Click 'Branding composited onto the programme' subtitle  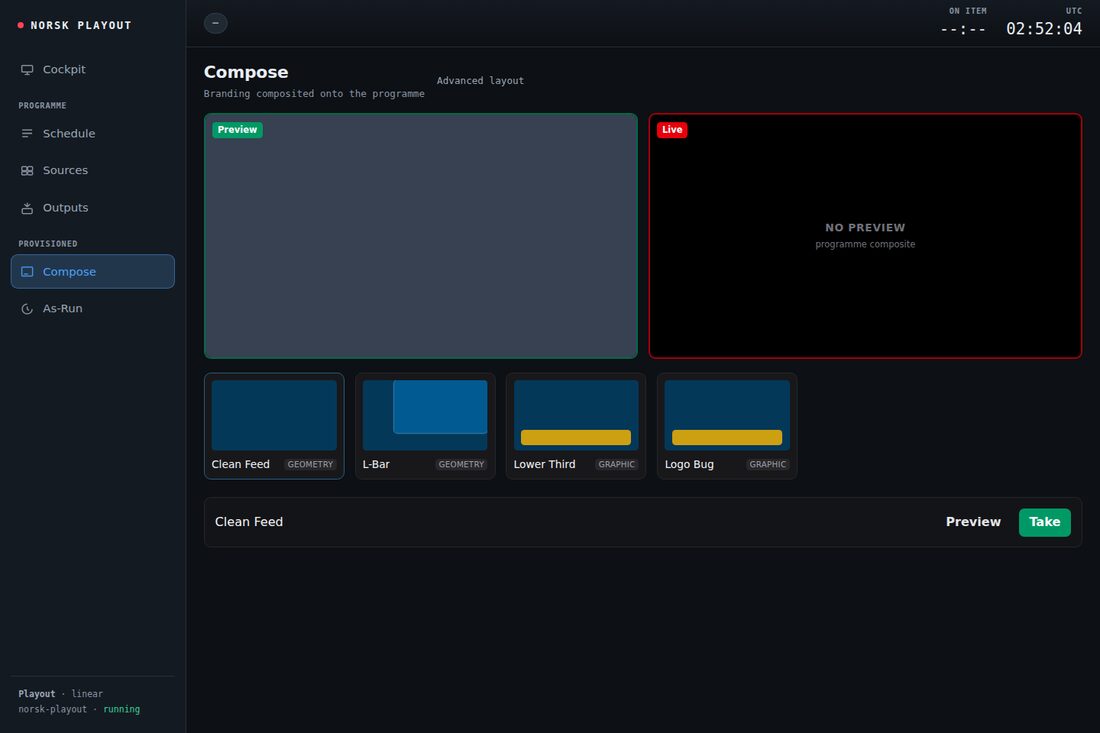tap(314, 94)
